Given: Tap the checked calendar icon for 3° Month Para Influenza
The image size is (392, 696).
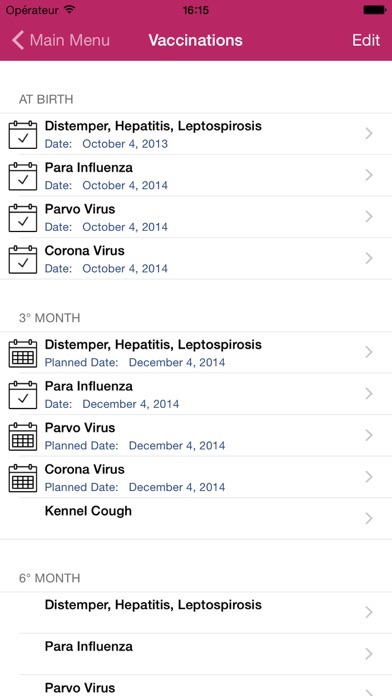Looking at the screenshot, I should point(23,395).
